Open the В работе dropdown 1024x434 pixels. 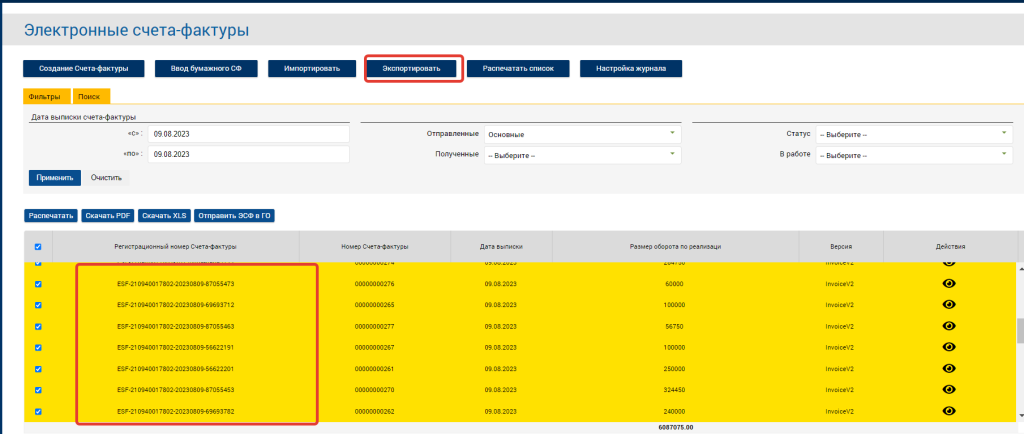point(914,155)
